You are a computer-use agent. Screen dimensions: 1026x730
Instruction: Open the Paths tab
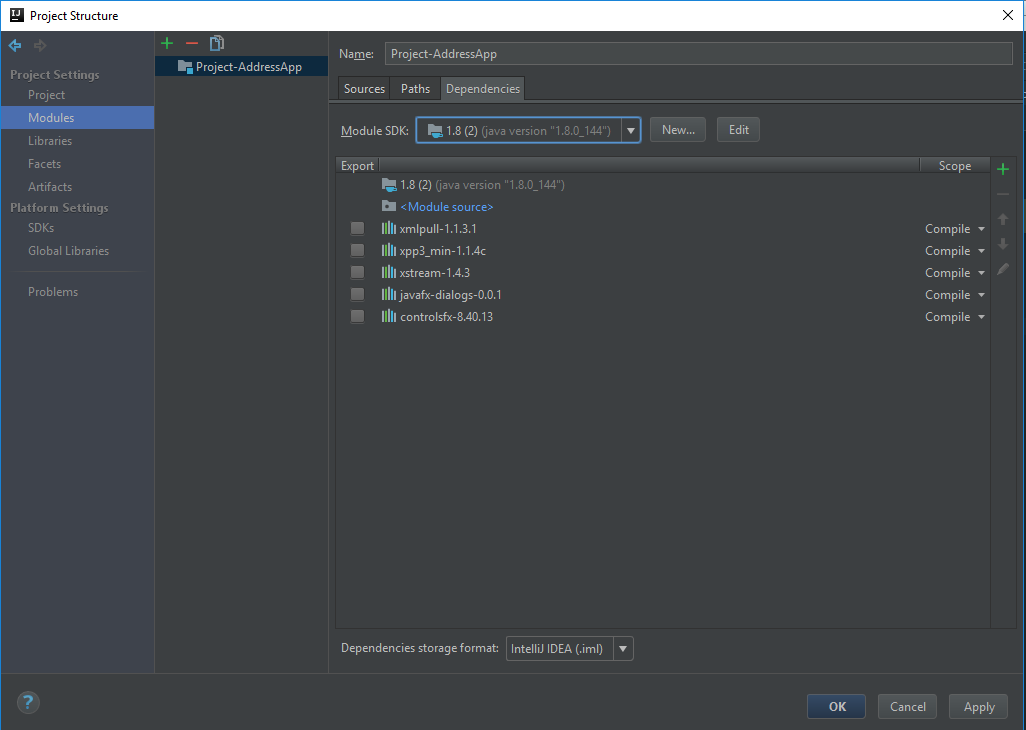(414, 88)
